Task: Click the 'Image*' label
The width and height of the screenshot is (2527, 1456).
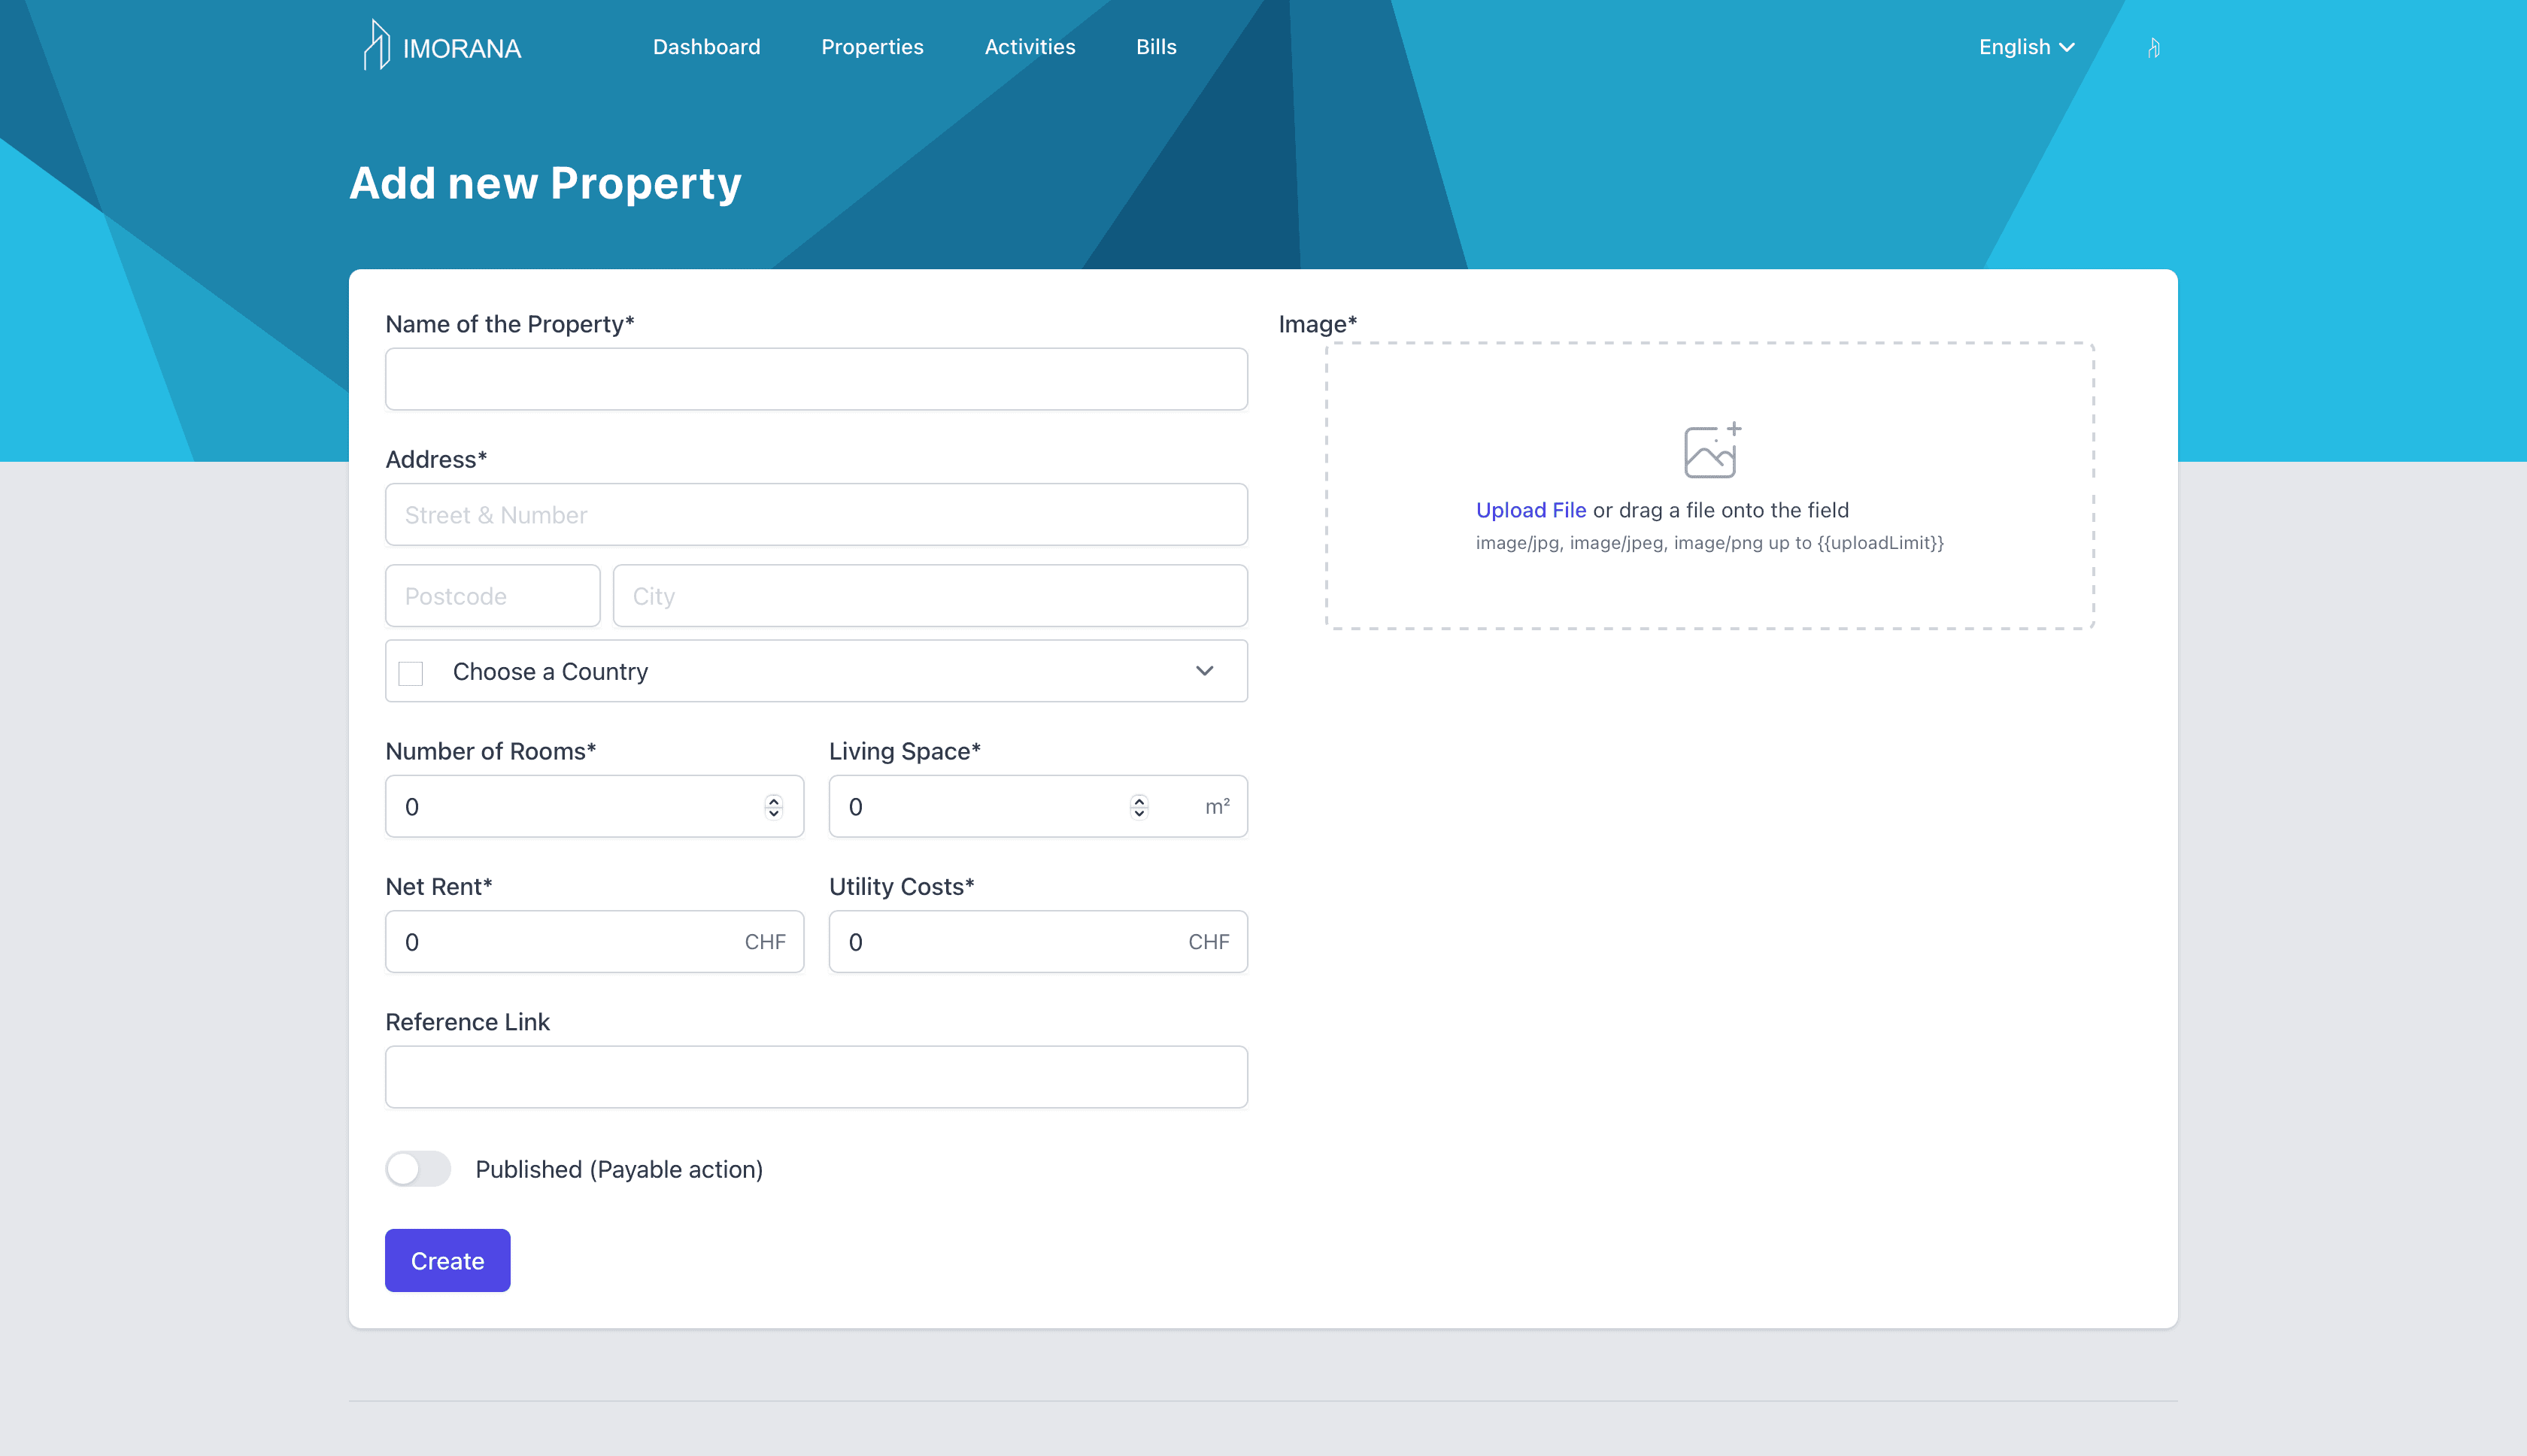Action: coord(1317,324)
